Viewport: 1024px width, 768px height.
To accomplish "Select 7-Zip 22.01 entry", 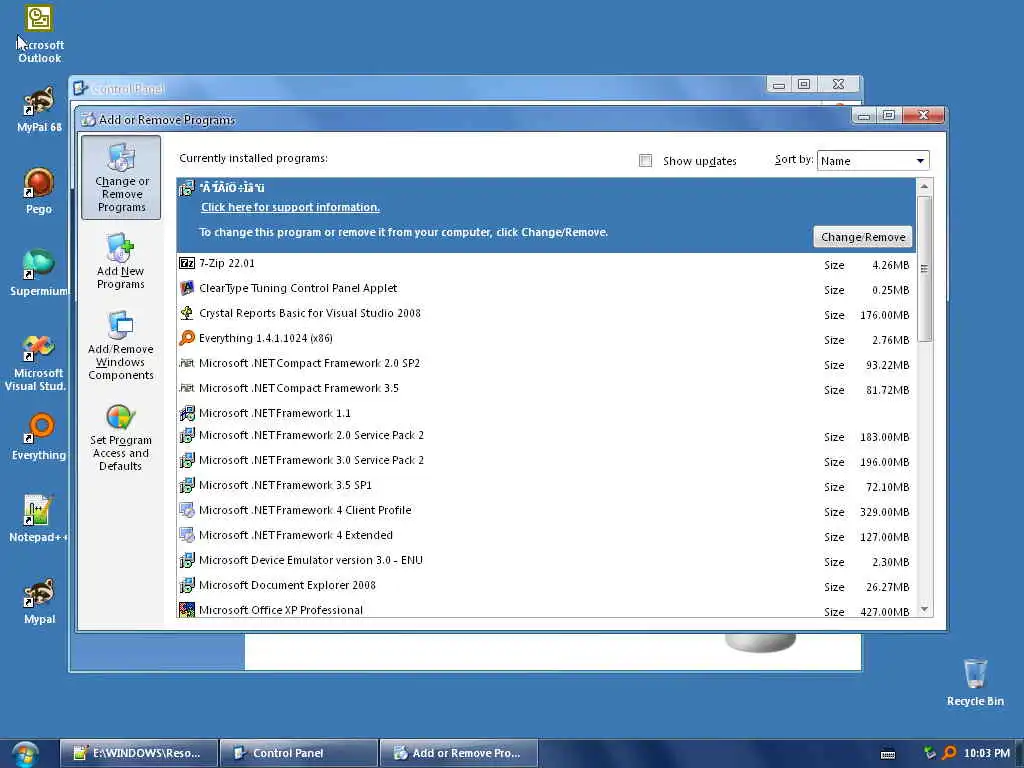I will (546, 264).
